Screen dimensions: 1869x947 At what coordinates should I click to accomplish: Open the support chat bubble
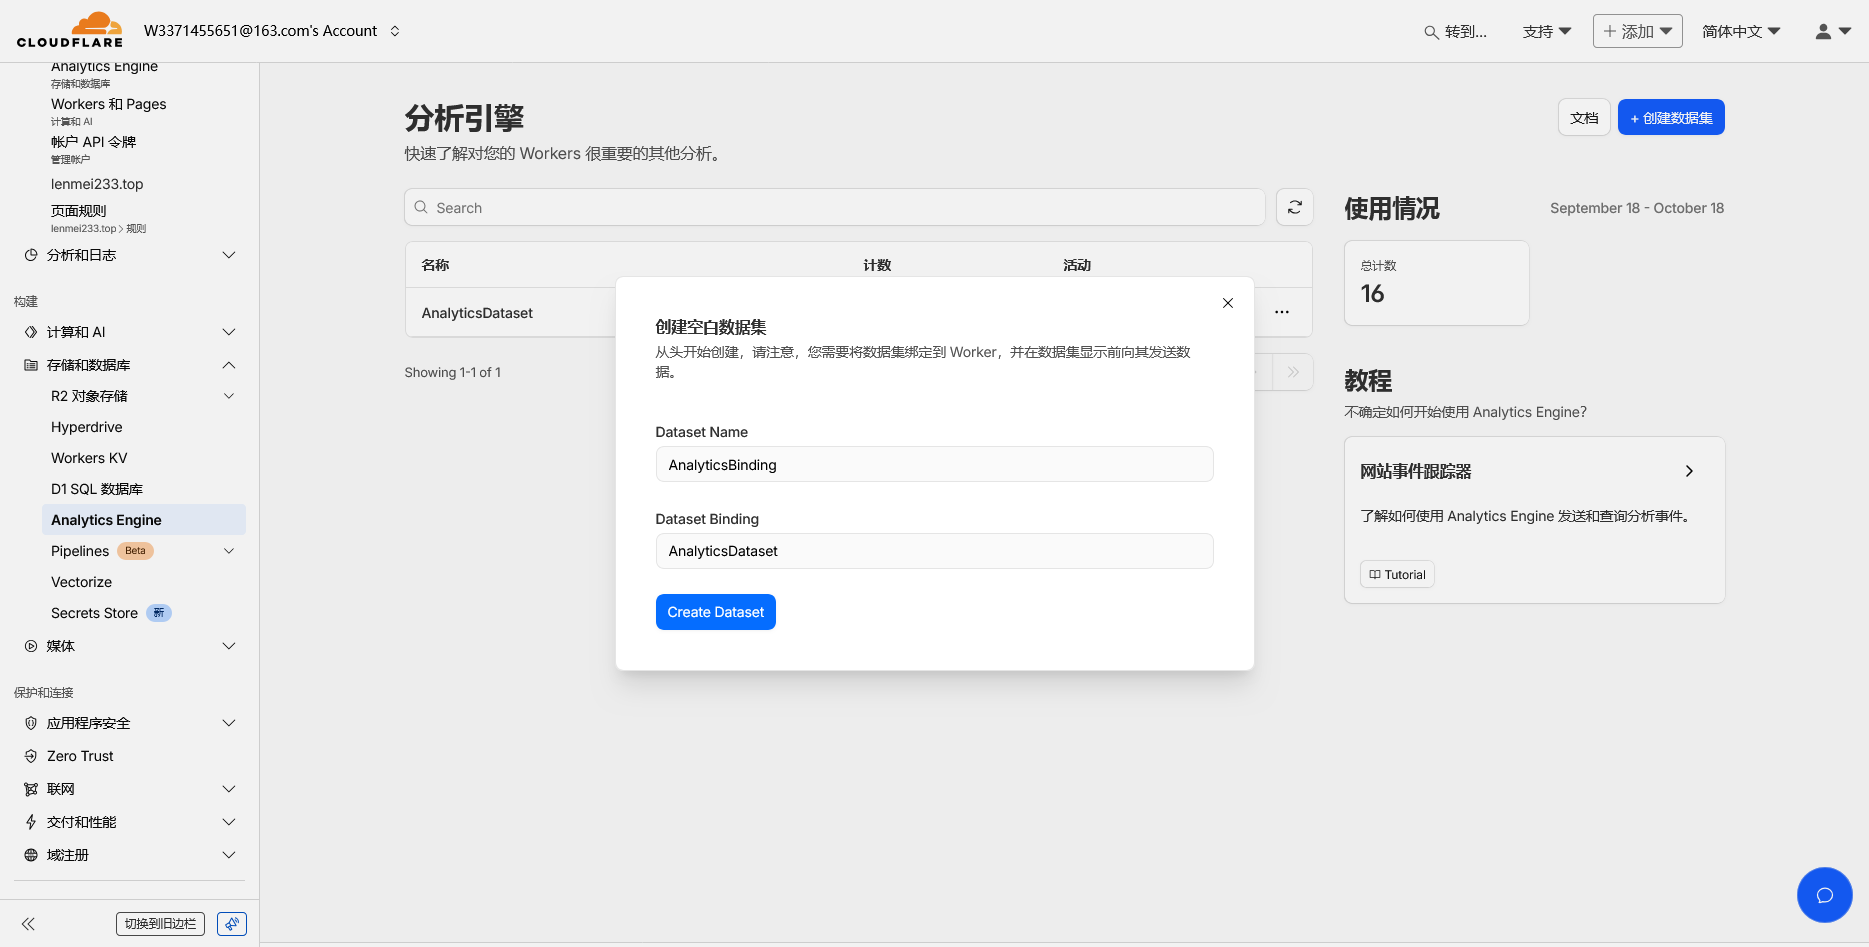(x=1824, y=895)
